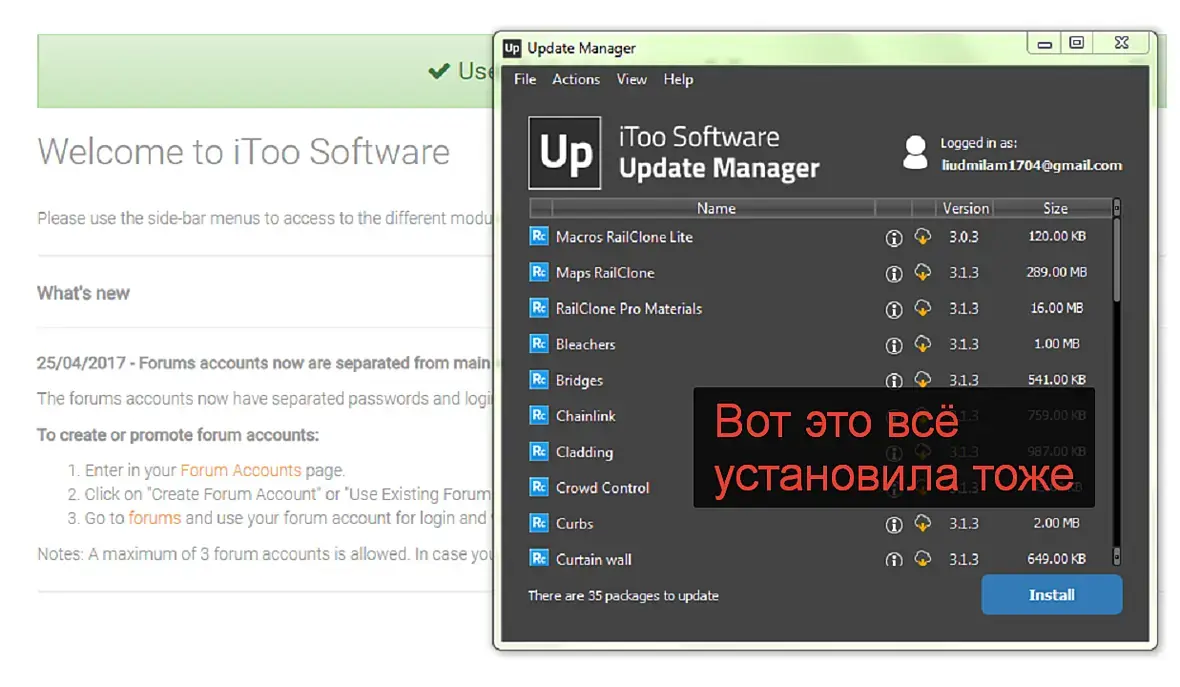Click the Install button
The width and height of the screenshot is (1180, 687).
[1051, 594]
